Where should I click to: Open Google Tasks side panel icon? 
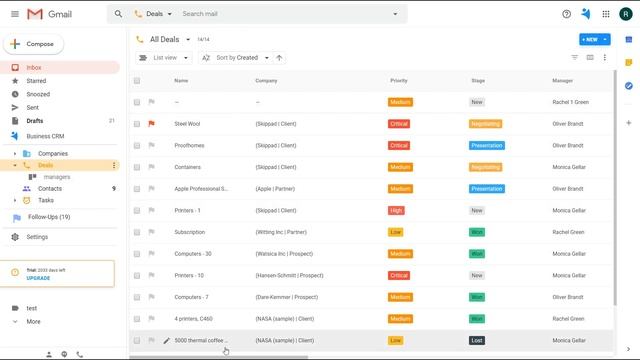(x=629, y=86)
